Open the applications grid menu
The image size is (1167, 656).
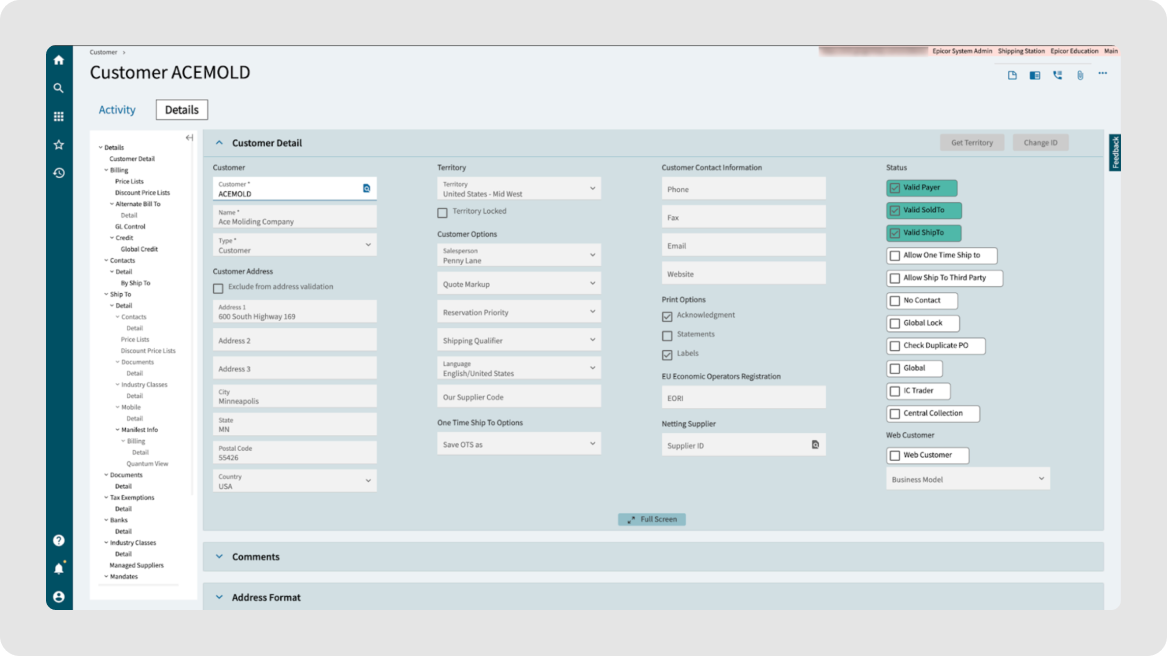click(x=59, y=116)
